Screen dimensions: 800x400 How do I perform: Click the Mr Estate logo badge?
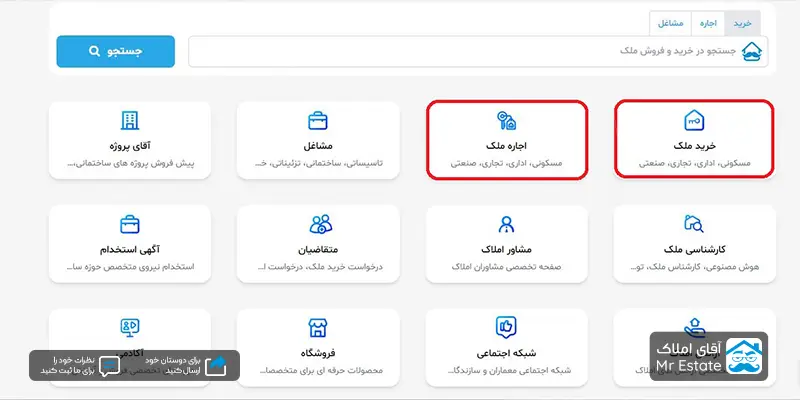(709, 357)
